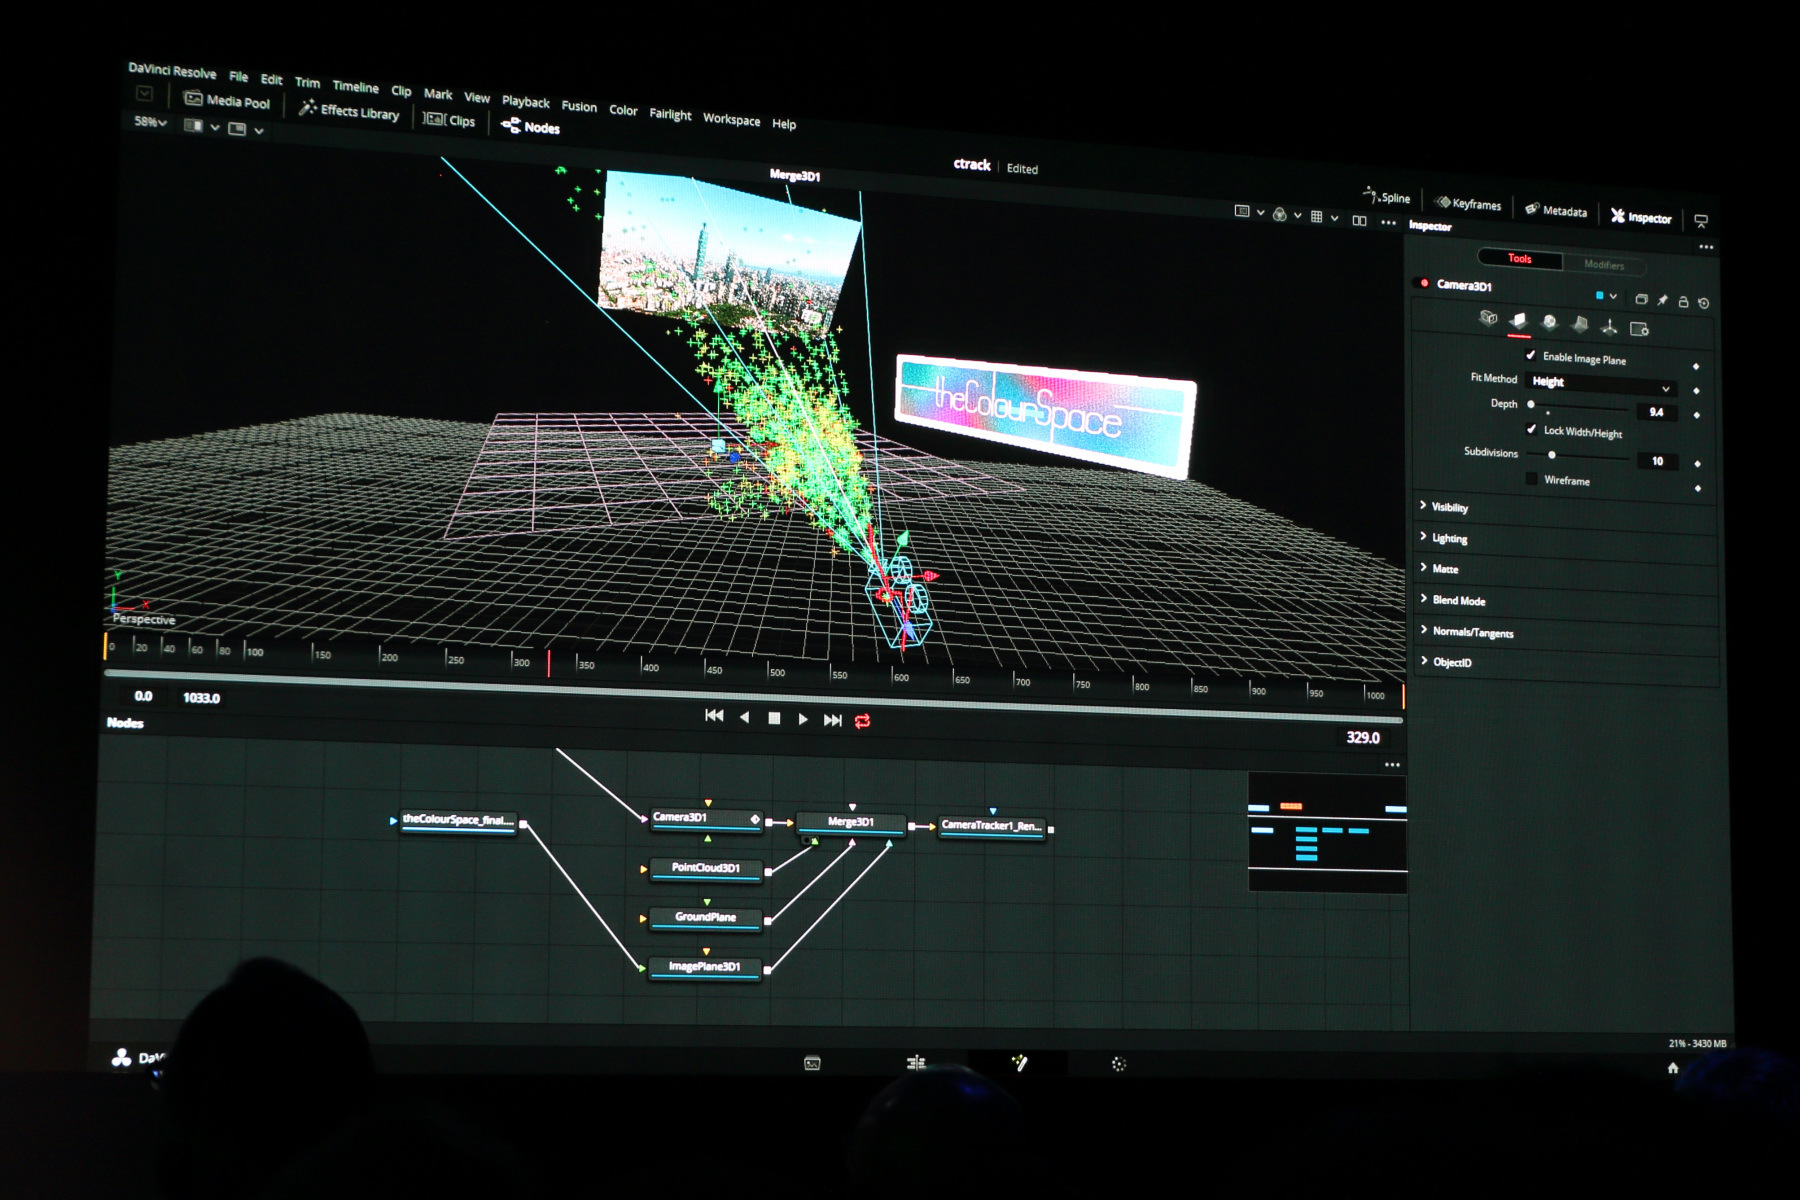1800x1200 pixels.
Task: Open the Workspace menu
Action: point(731,119)
